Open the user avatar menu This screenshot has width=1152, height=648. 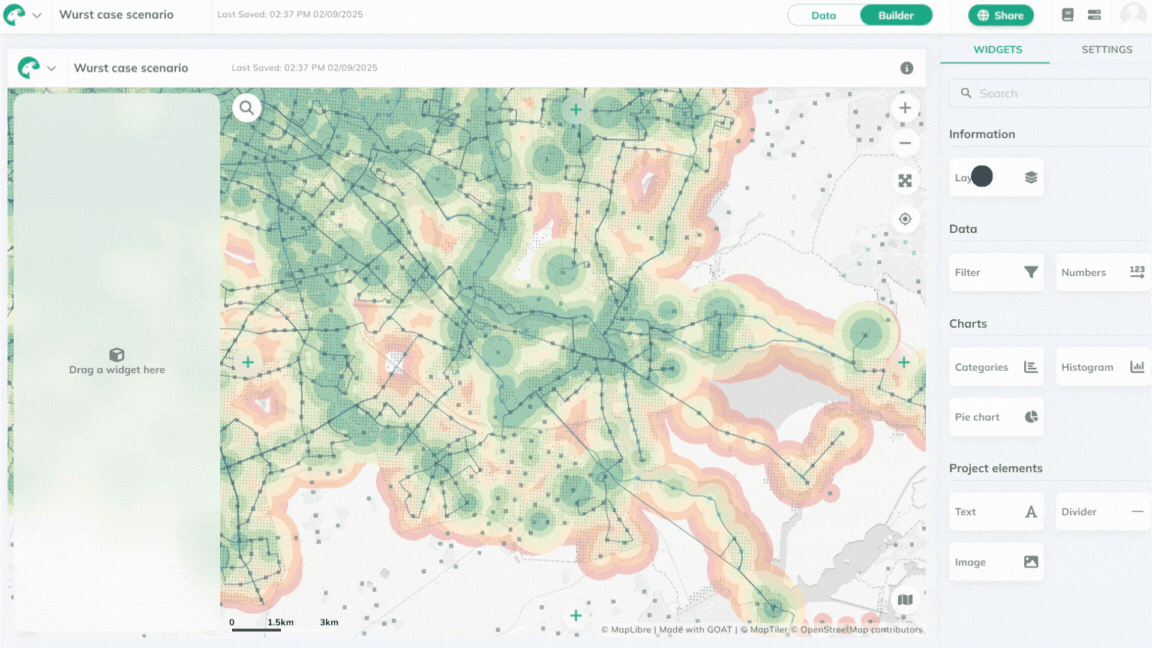tap(1132, 15)
